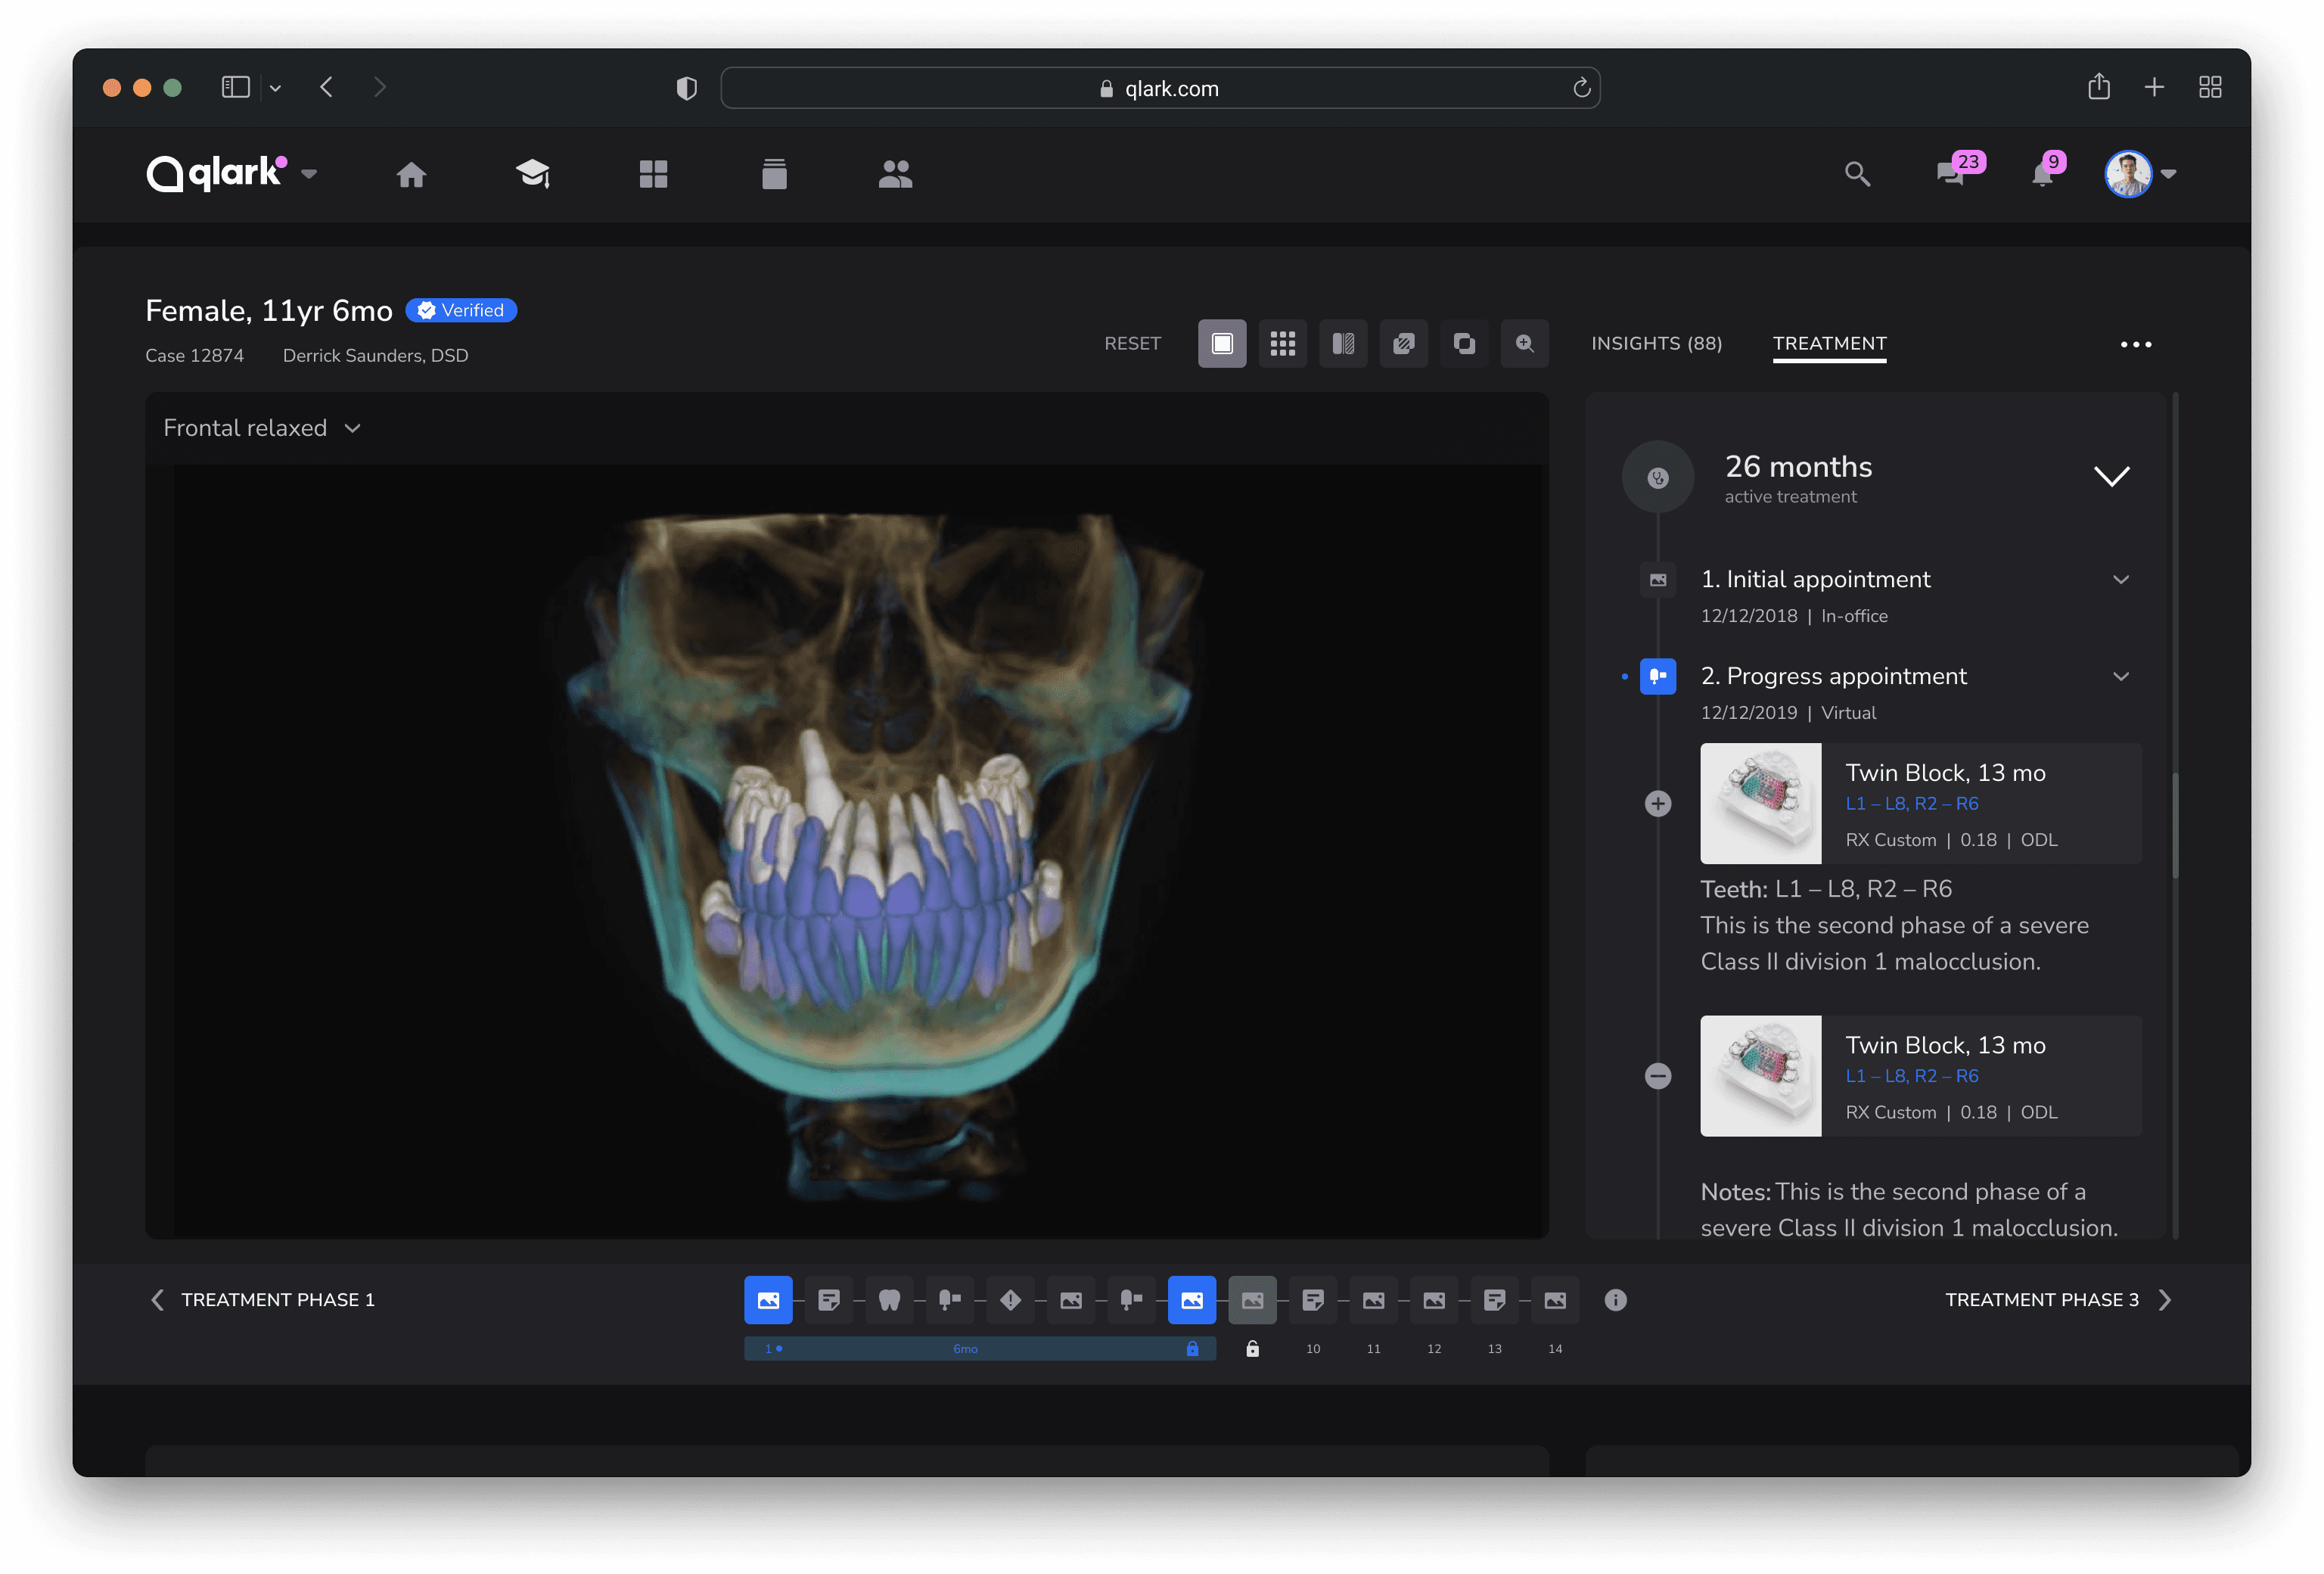Click the Initial appointment image icon on the timeline

1658,580
